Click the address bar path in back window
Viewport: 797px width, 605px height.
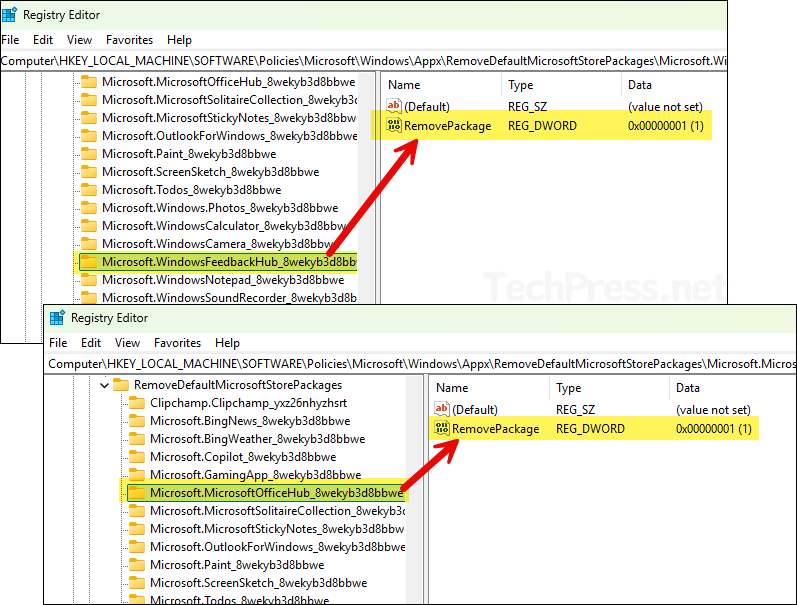(x=363, y=61)
